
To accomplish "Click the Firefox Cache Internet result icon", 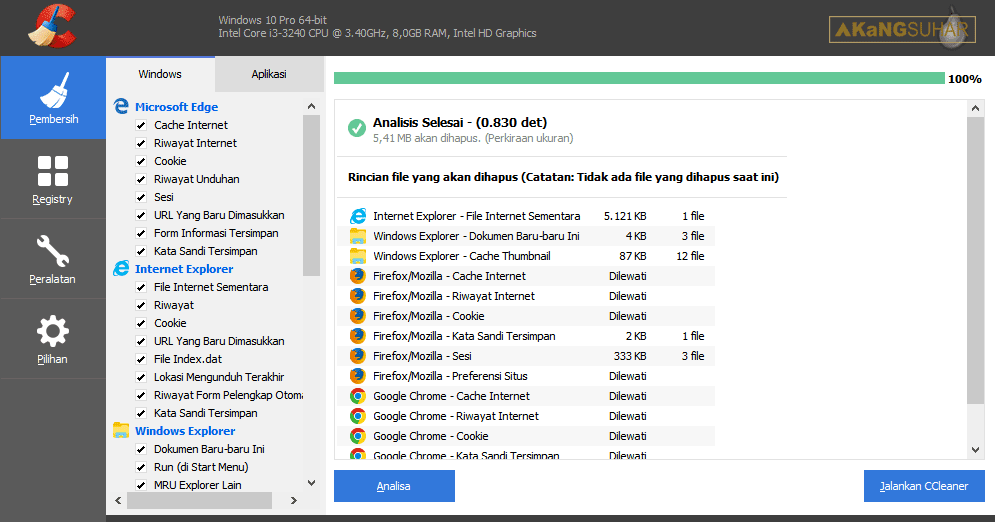I will pos(358,276).
